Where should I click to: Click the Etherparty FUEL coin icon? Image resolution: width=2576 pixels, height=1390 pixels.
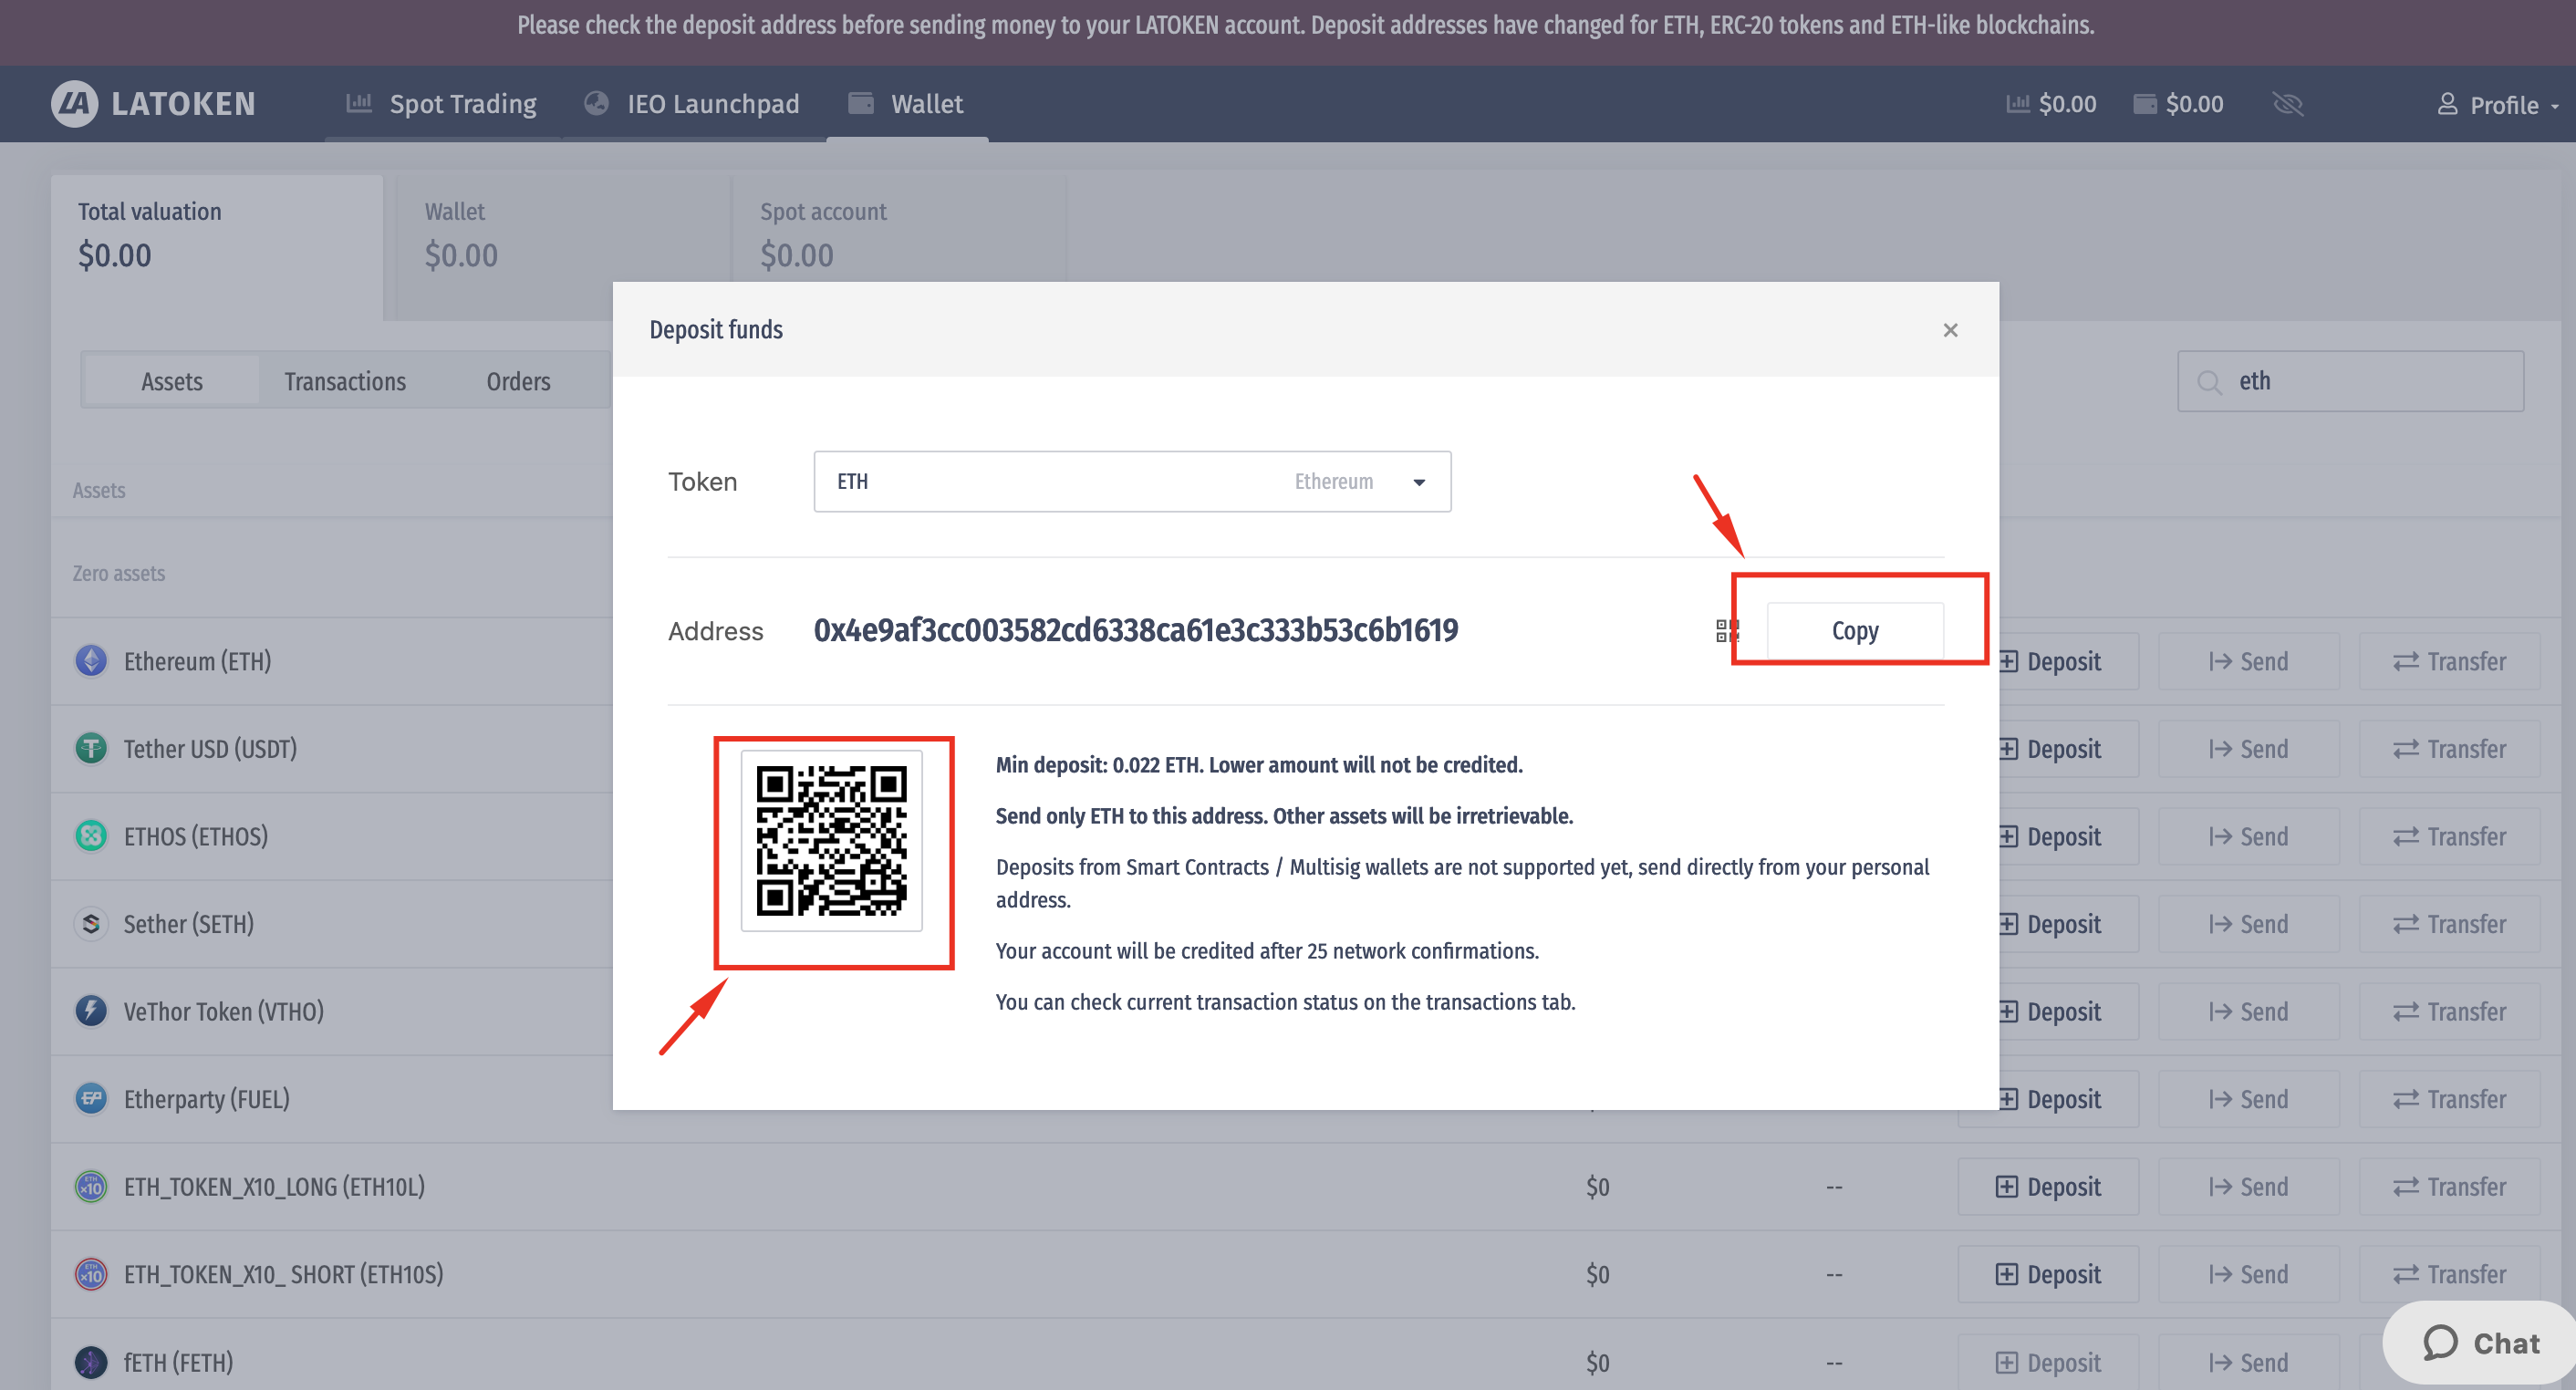pyautogui.click(x=91, y=1099)
